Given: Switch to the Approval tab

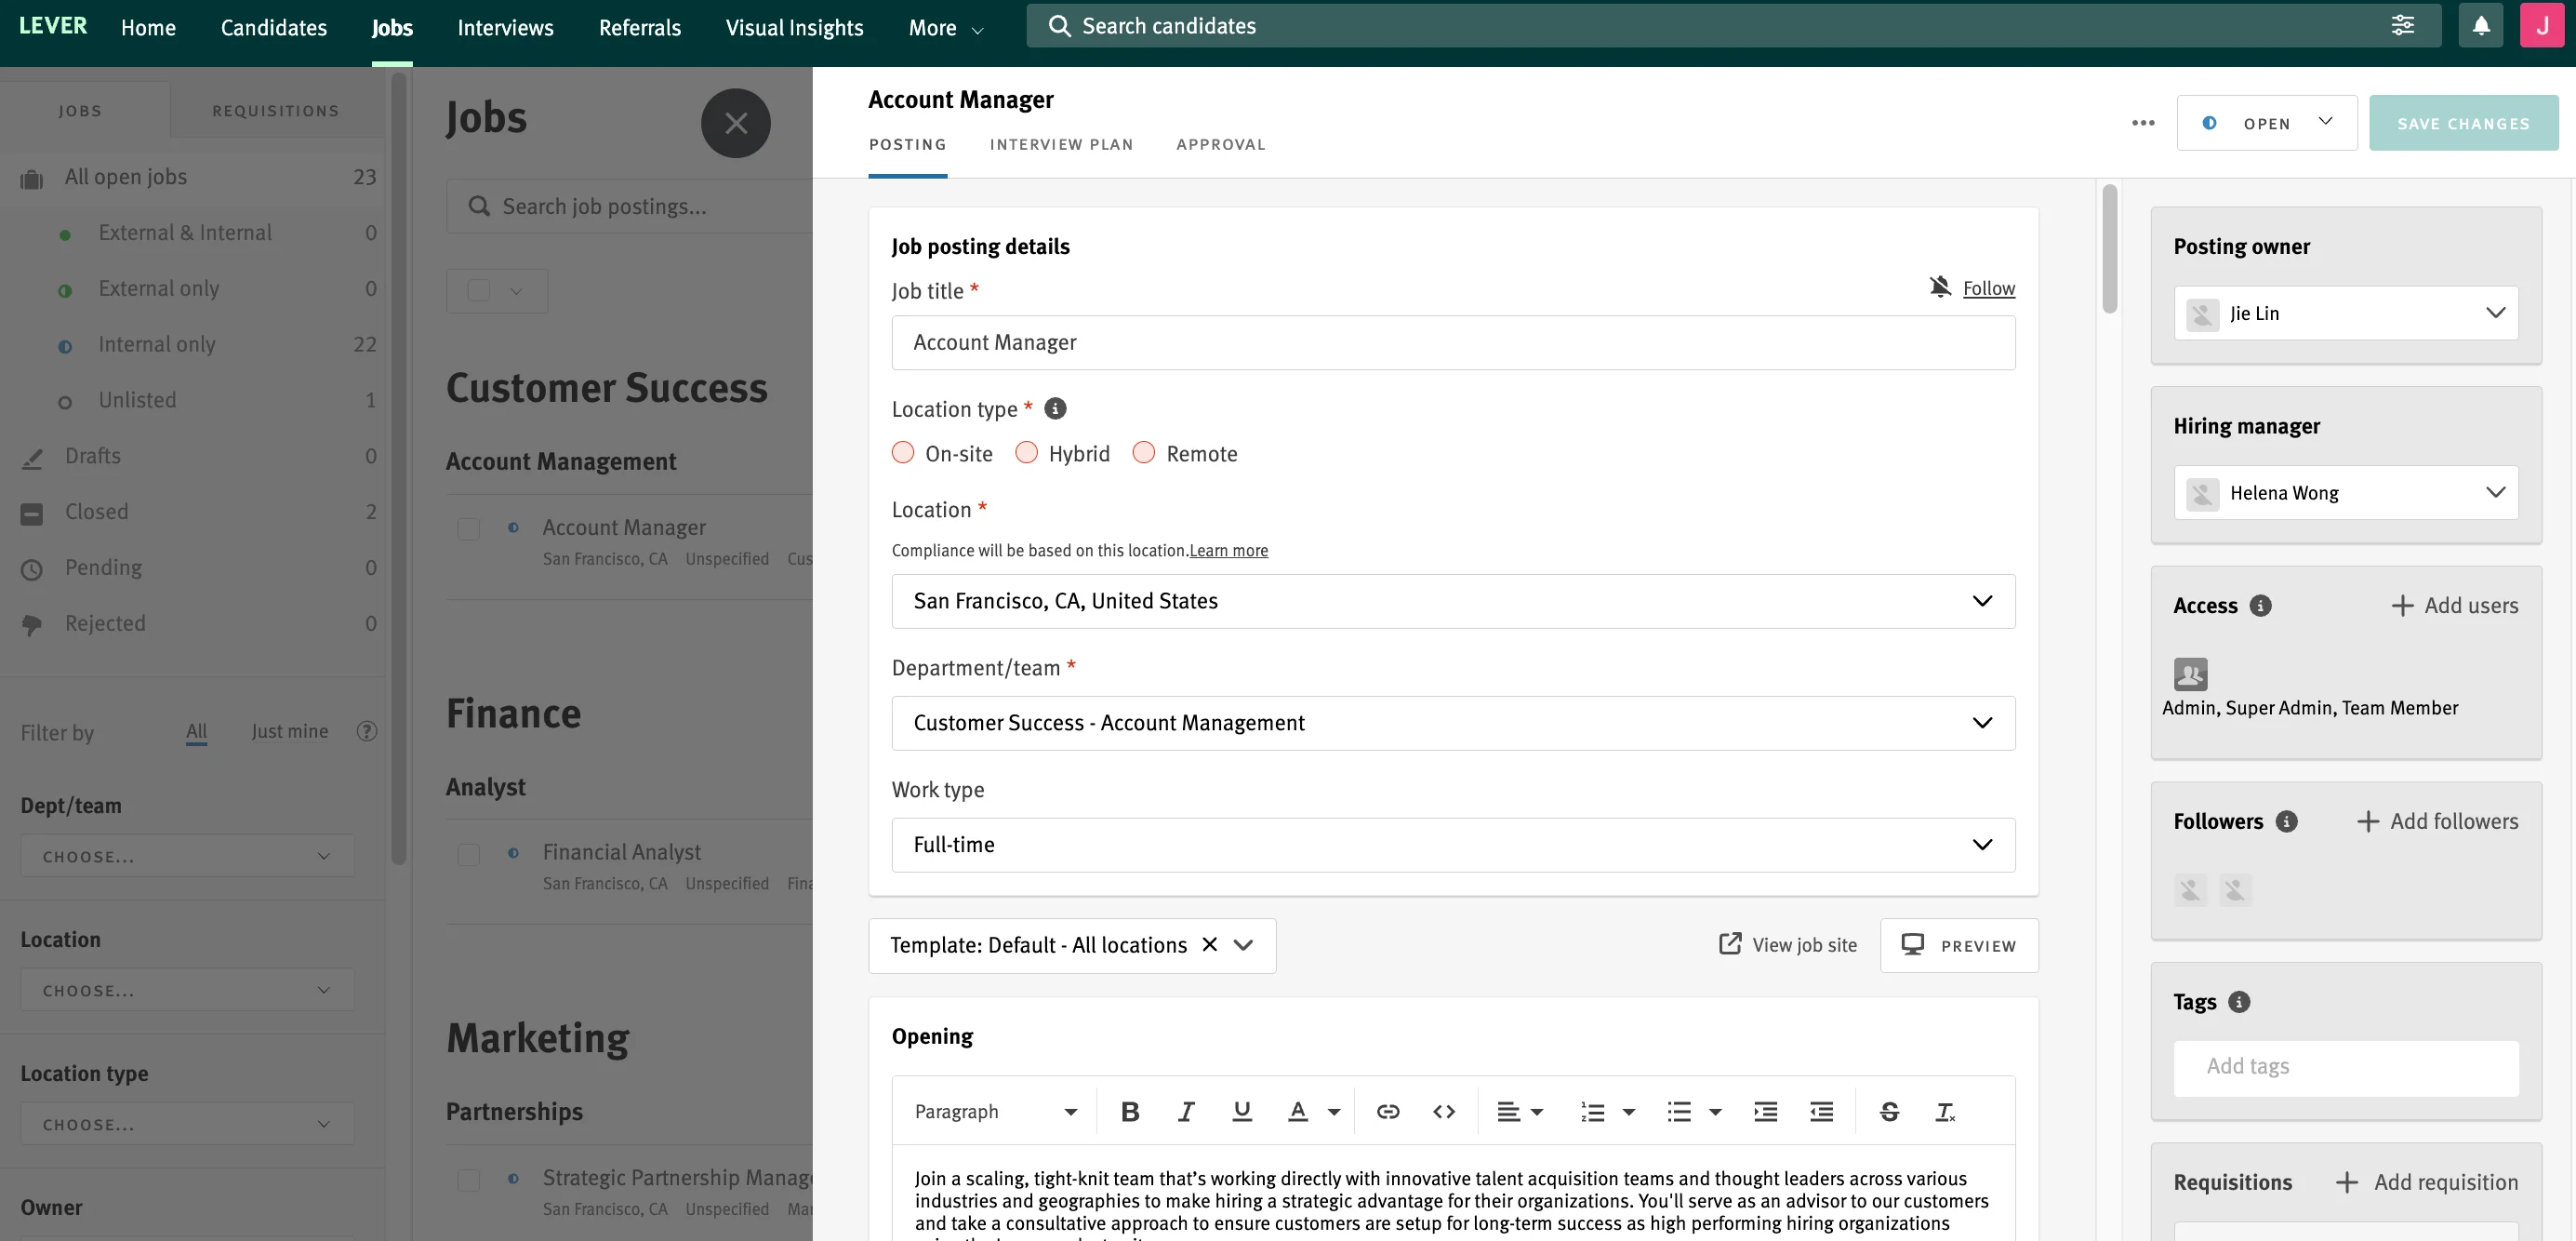Looking at the screenshot, I should click(1221, 144).
